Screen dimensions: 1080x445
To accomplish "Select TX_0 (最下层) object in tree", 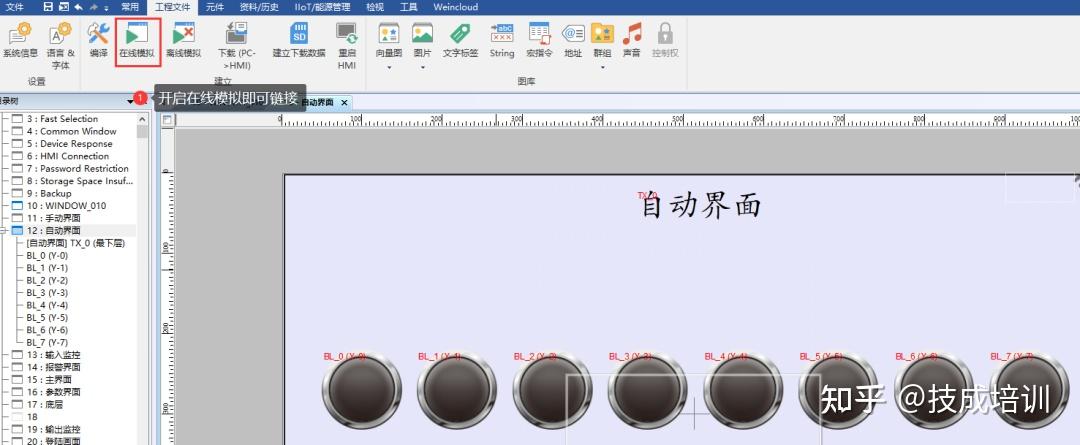I will tap(76, 243).
